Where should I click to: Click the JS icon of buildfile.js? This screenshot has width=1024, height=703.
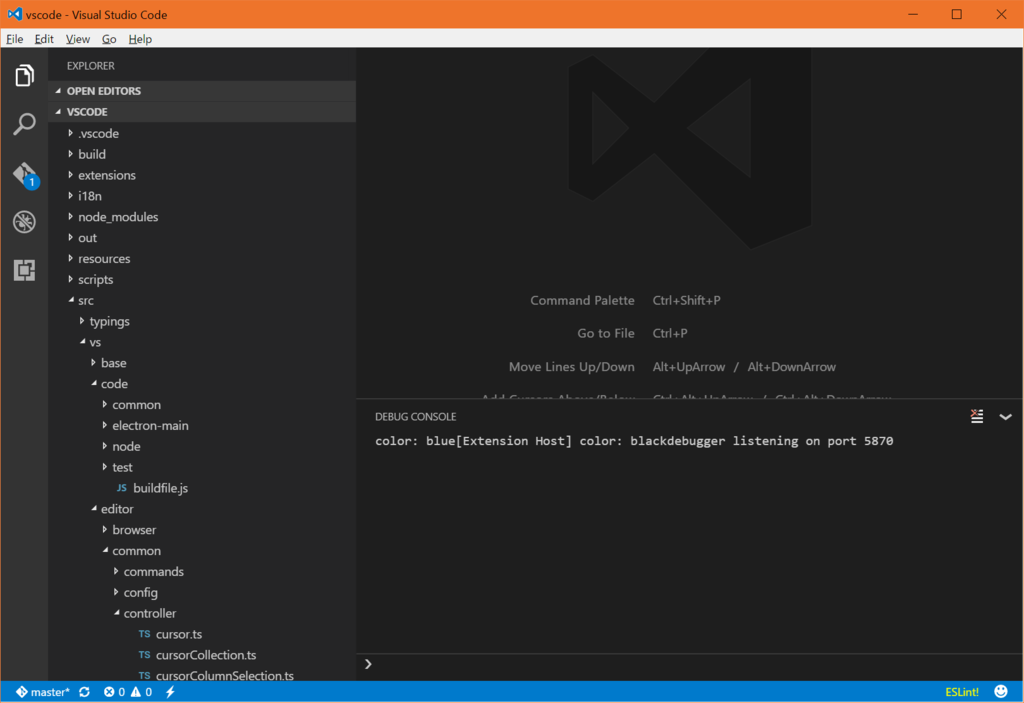(121, 488)
